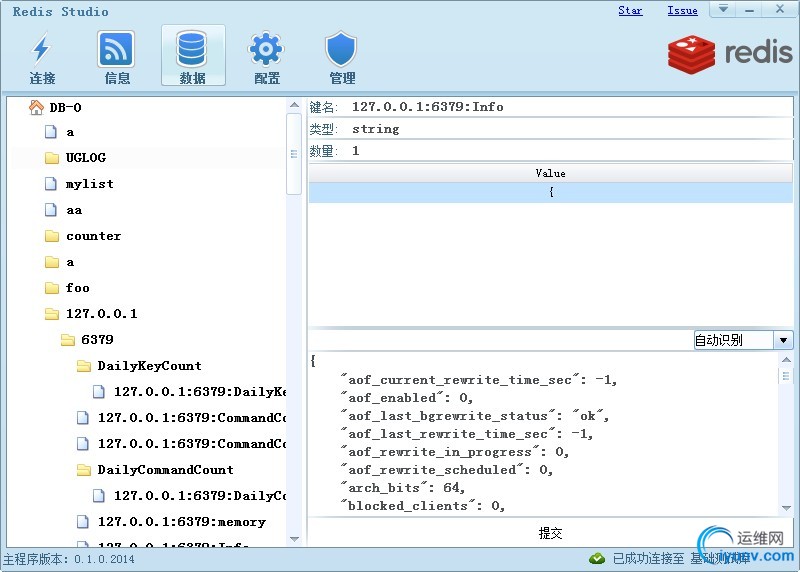
Task: Click the value editor scrollbar up arrow
Action: (786, 360)
